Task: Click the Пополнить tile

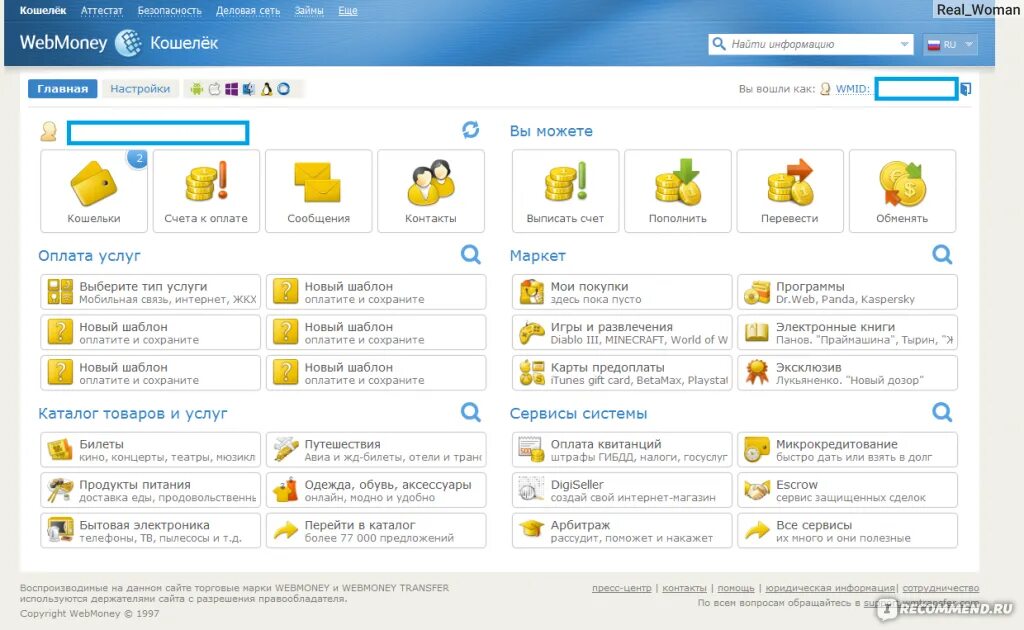Action: [x=678, y=191]
